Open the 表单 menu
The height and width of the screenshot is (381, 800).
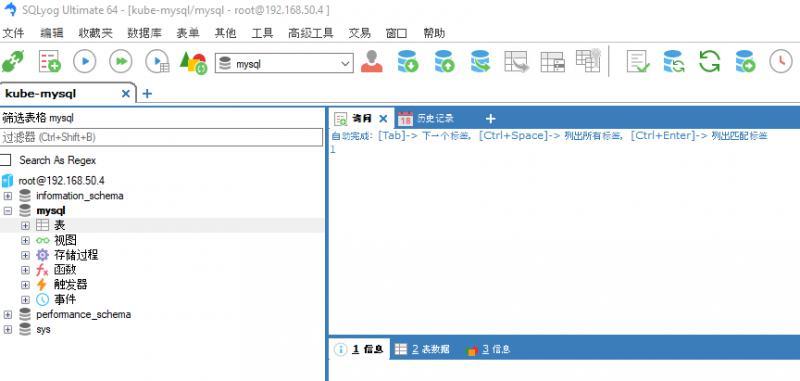click(x=188, y=33)
